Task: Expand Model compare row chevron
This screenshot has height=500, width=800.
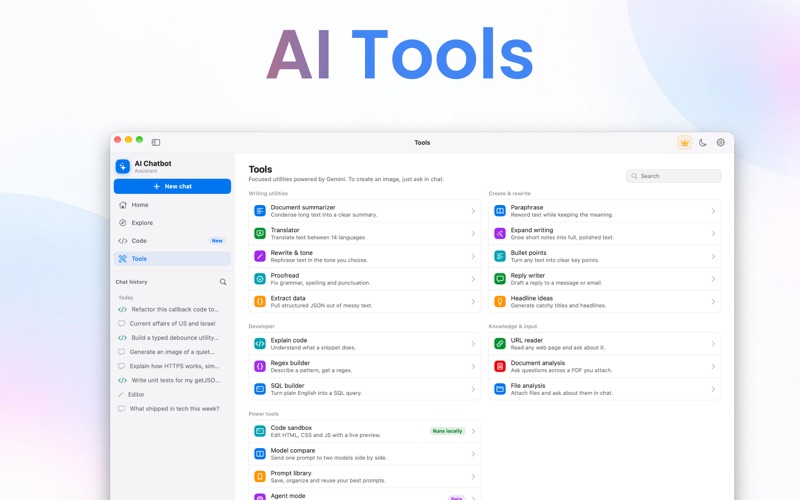Action: click(473, 454)
